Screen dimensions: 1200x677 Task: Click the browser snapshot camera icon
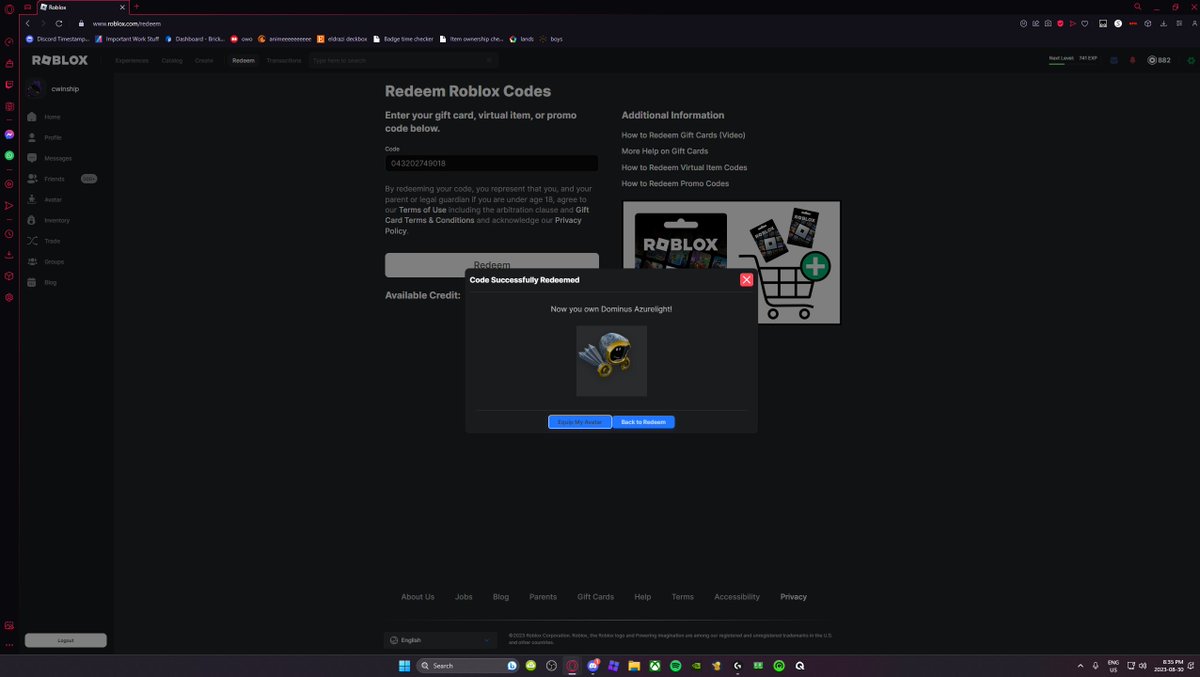(1047, 23)
